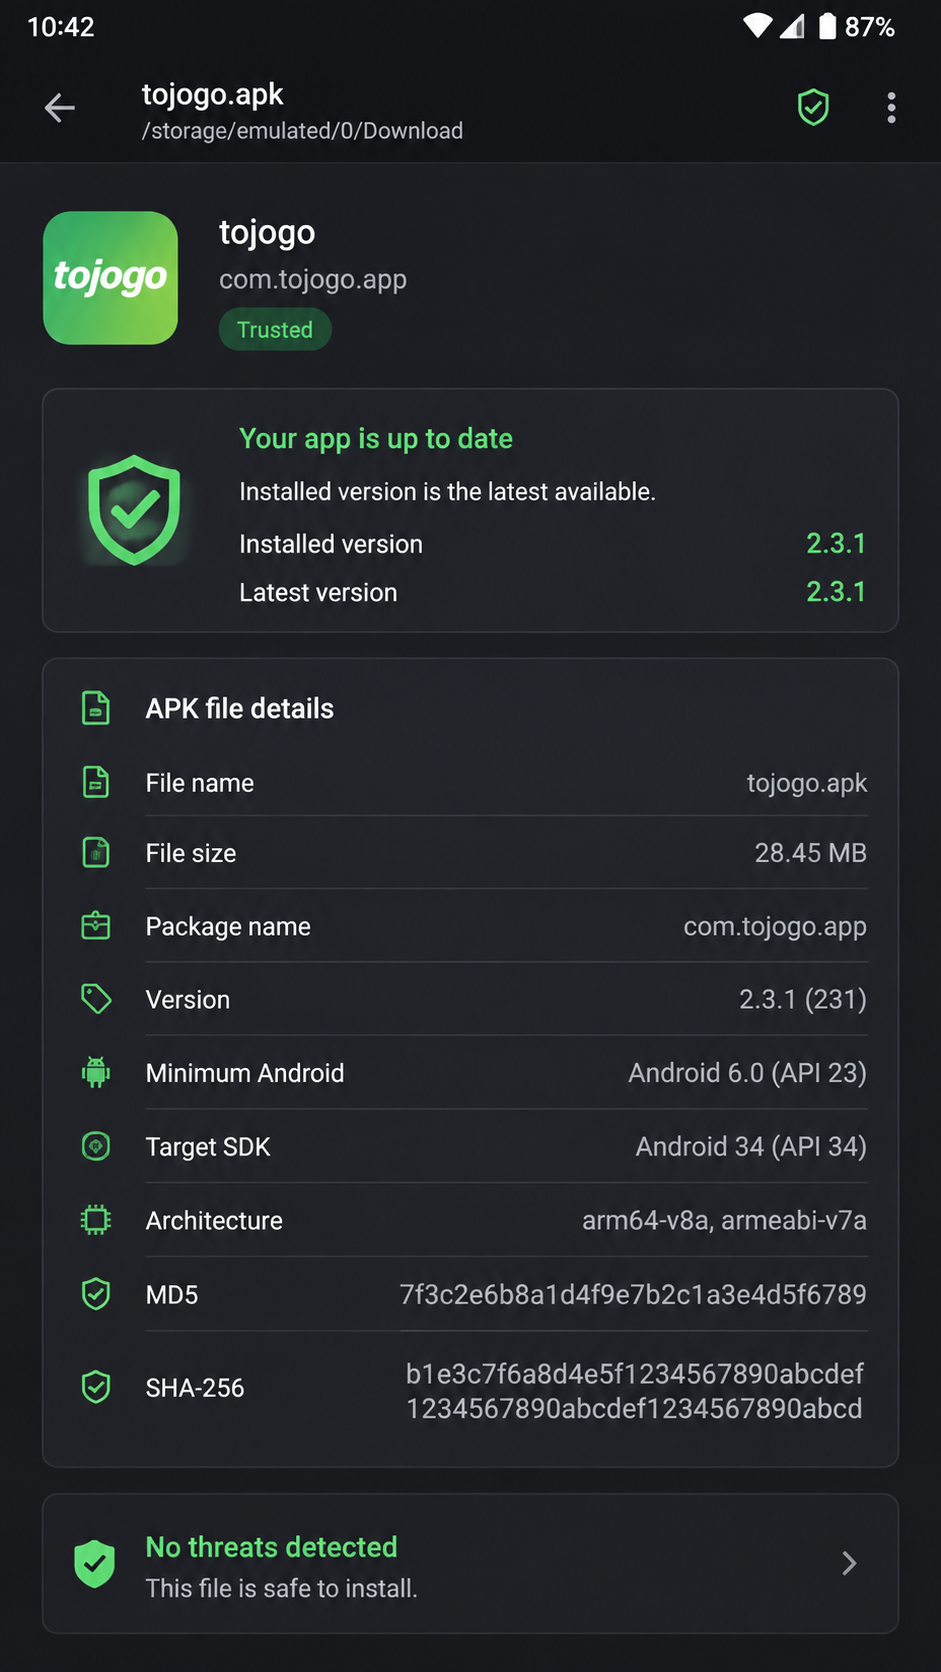Tap the Wi-Fi status bar icon
The image size is (941, 1672).
coord(758,26)
